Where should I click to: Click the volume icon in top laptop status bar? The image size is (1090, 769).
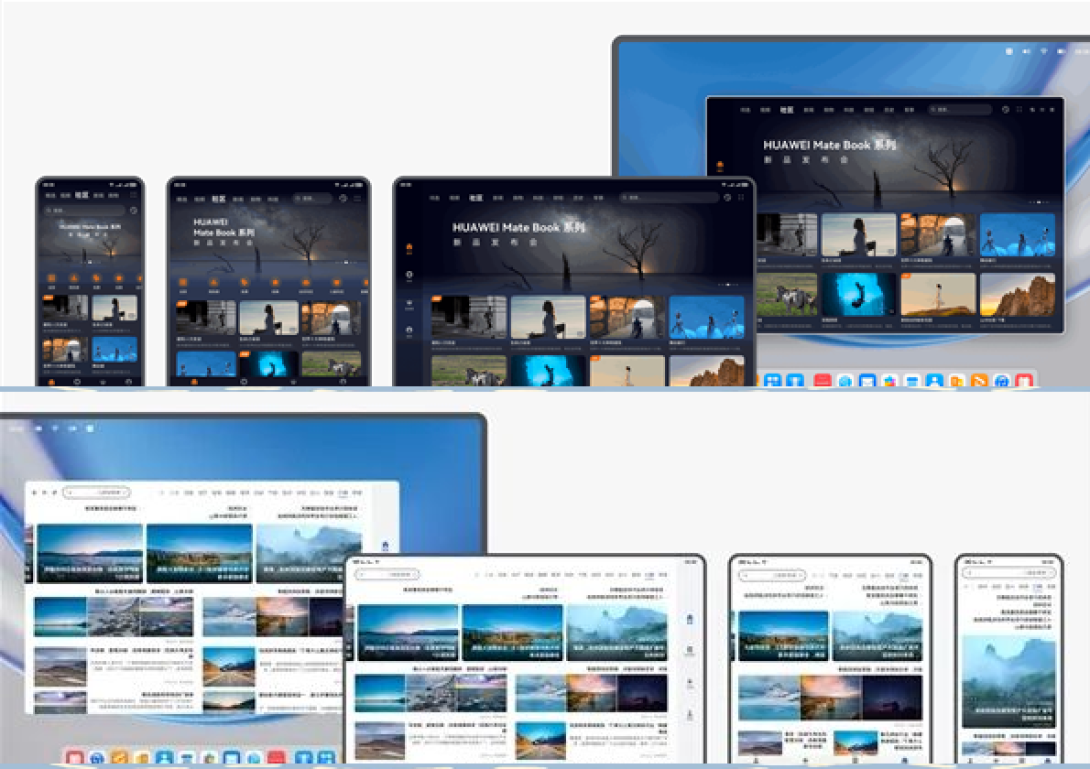pyautogui.click(x=1026, y=51)
